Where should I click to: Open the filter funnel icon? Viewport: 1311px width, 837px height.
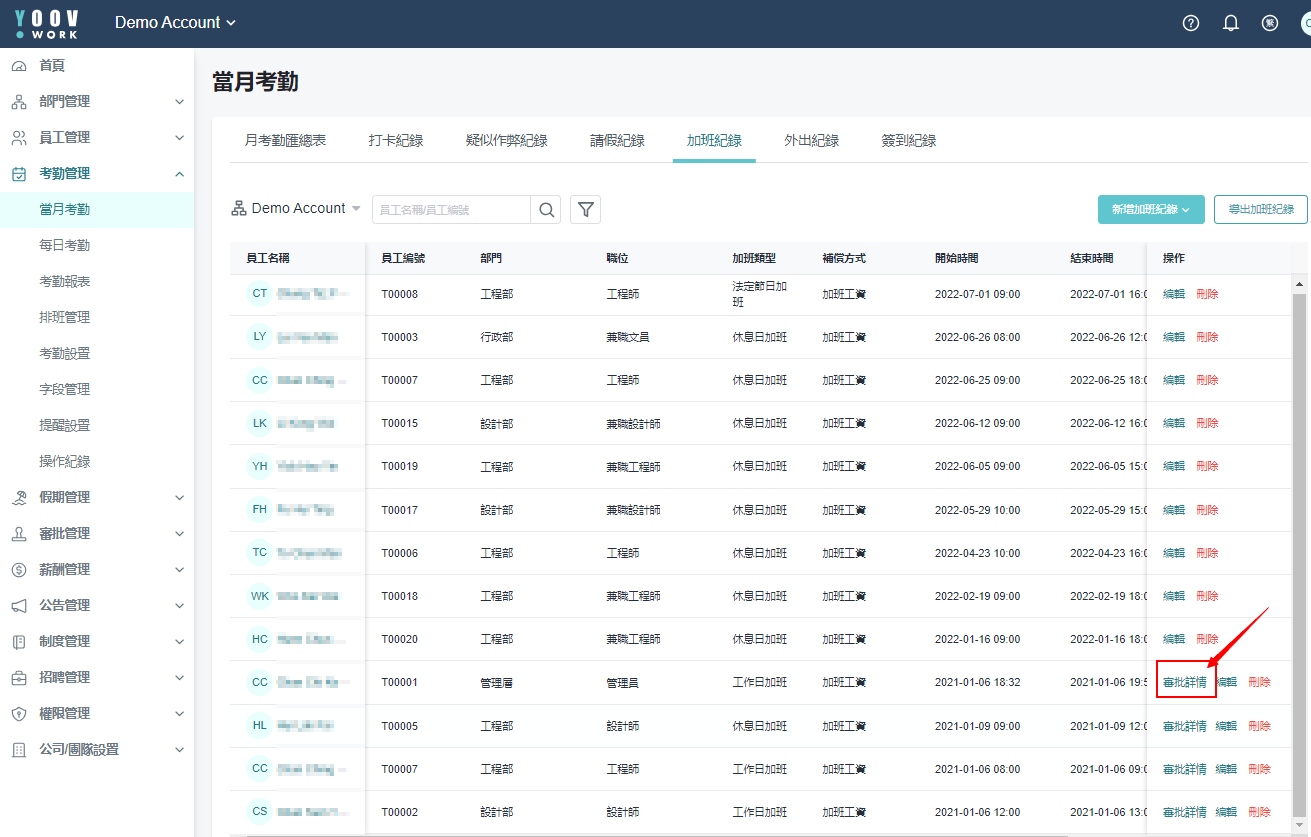click(585, 210)
